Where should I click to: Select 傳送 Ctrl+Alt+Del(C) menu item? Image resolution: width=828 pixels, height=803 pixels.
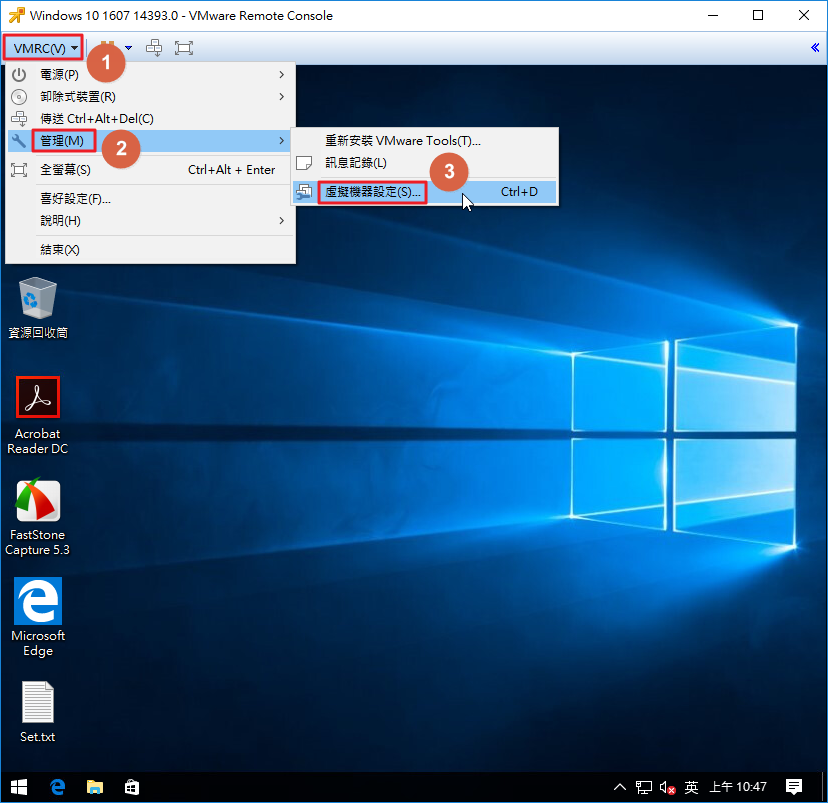(x=150, y=119)
